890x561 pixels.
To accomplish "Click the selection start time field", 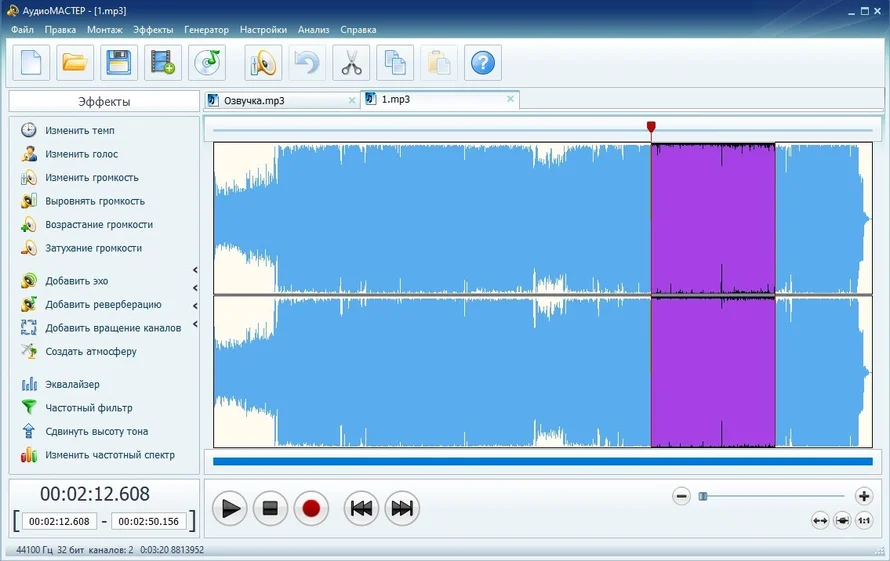I will click(59, 522).
